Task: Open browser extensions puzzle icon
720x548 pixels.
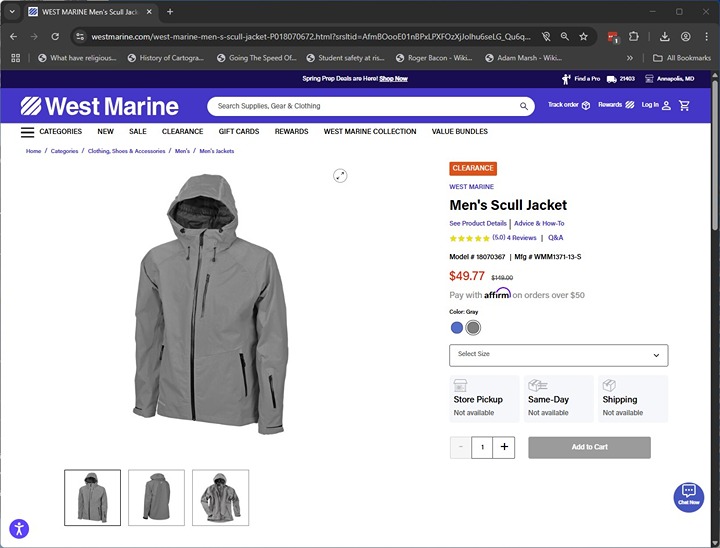Action: coord(634,36)
